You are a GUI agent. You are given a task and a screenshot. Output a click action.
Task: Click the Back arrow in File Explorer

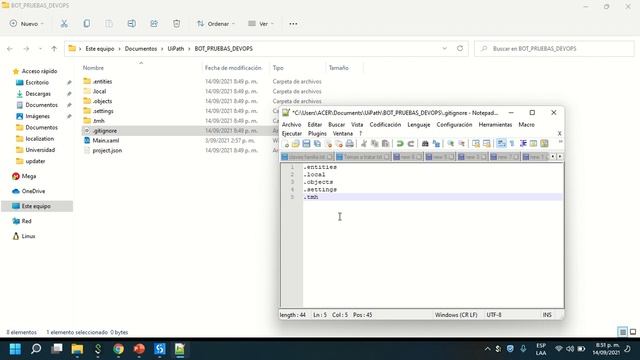10,49
